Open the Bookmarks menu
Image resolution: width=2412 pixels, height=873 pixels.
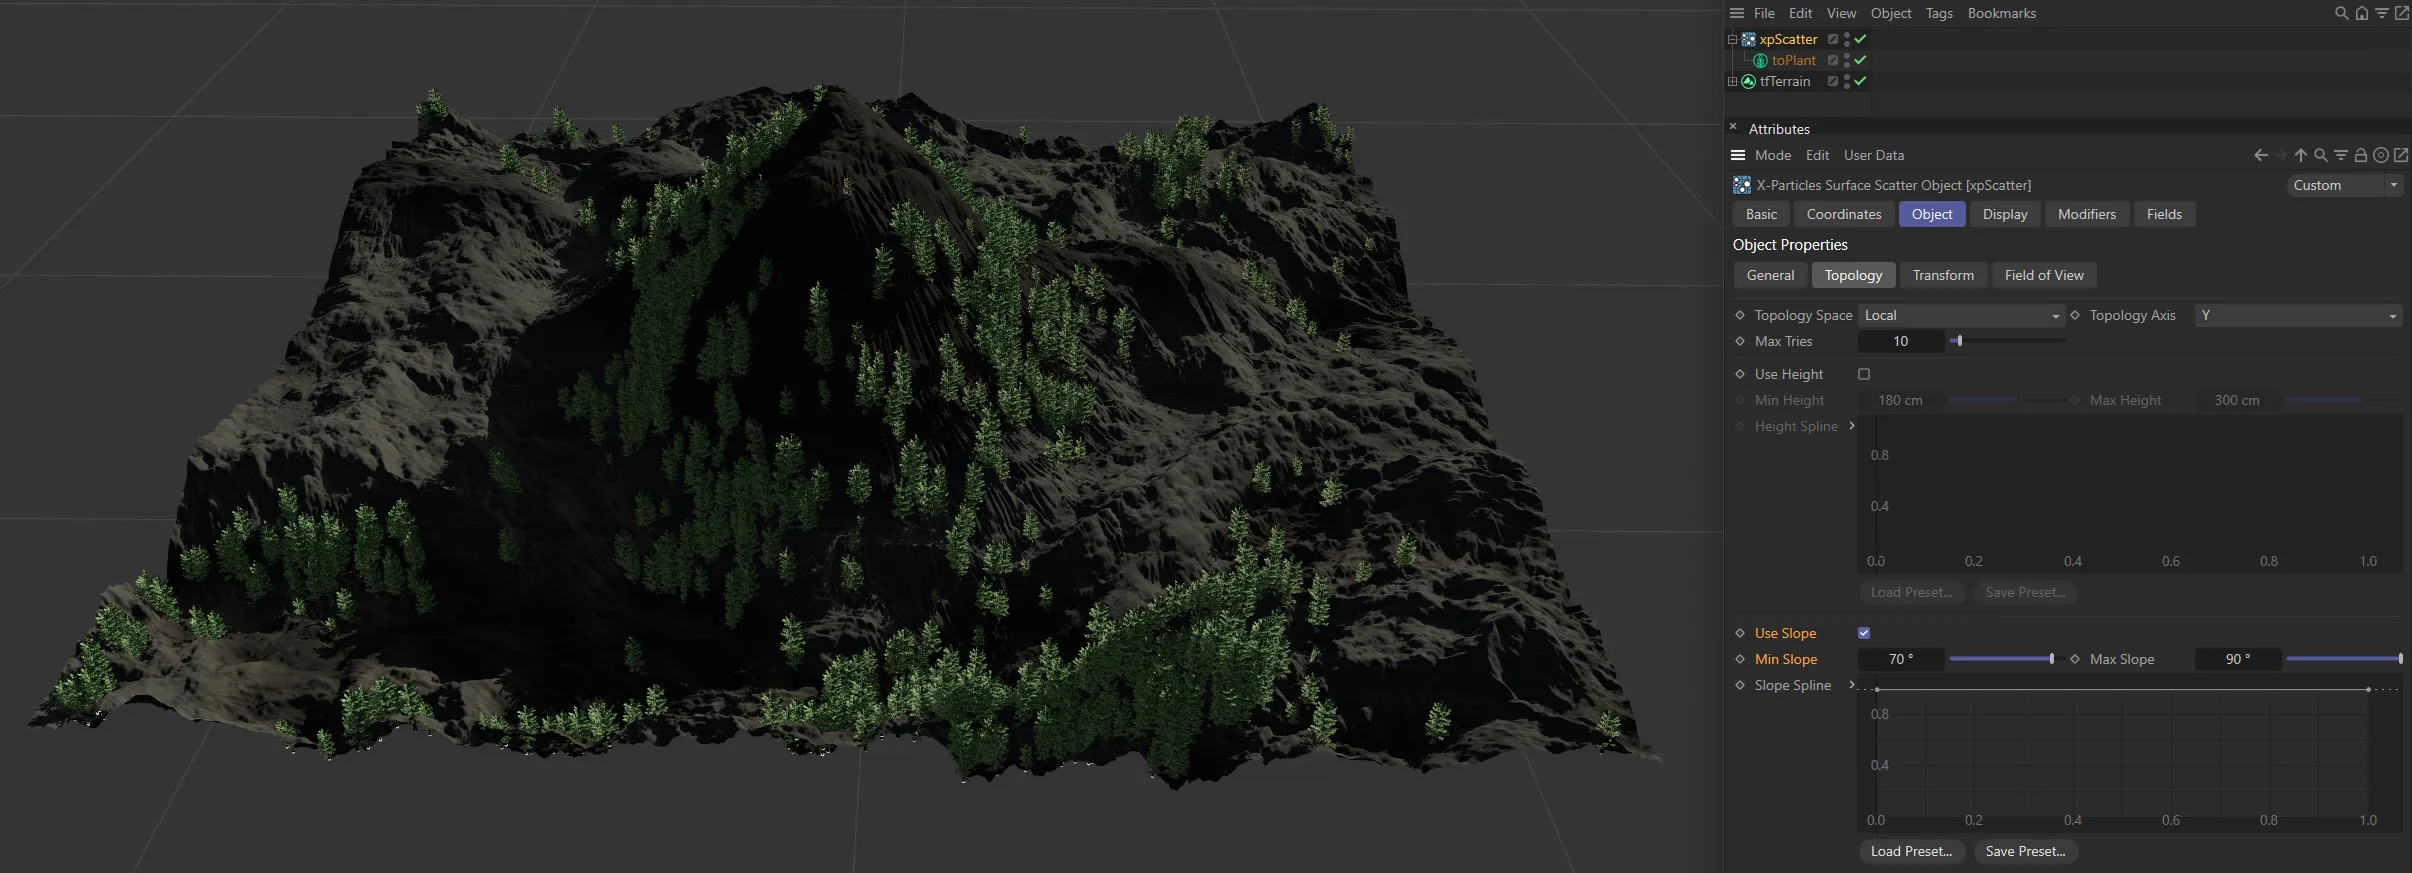[2002, 13]
